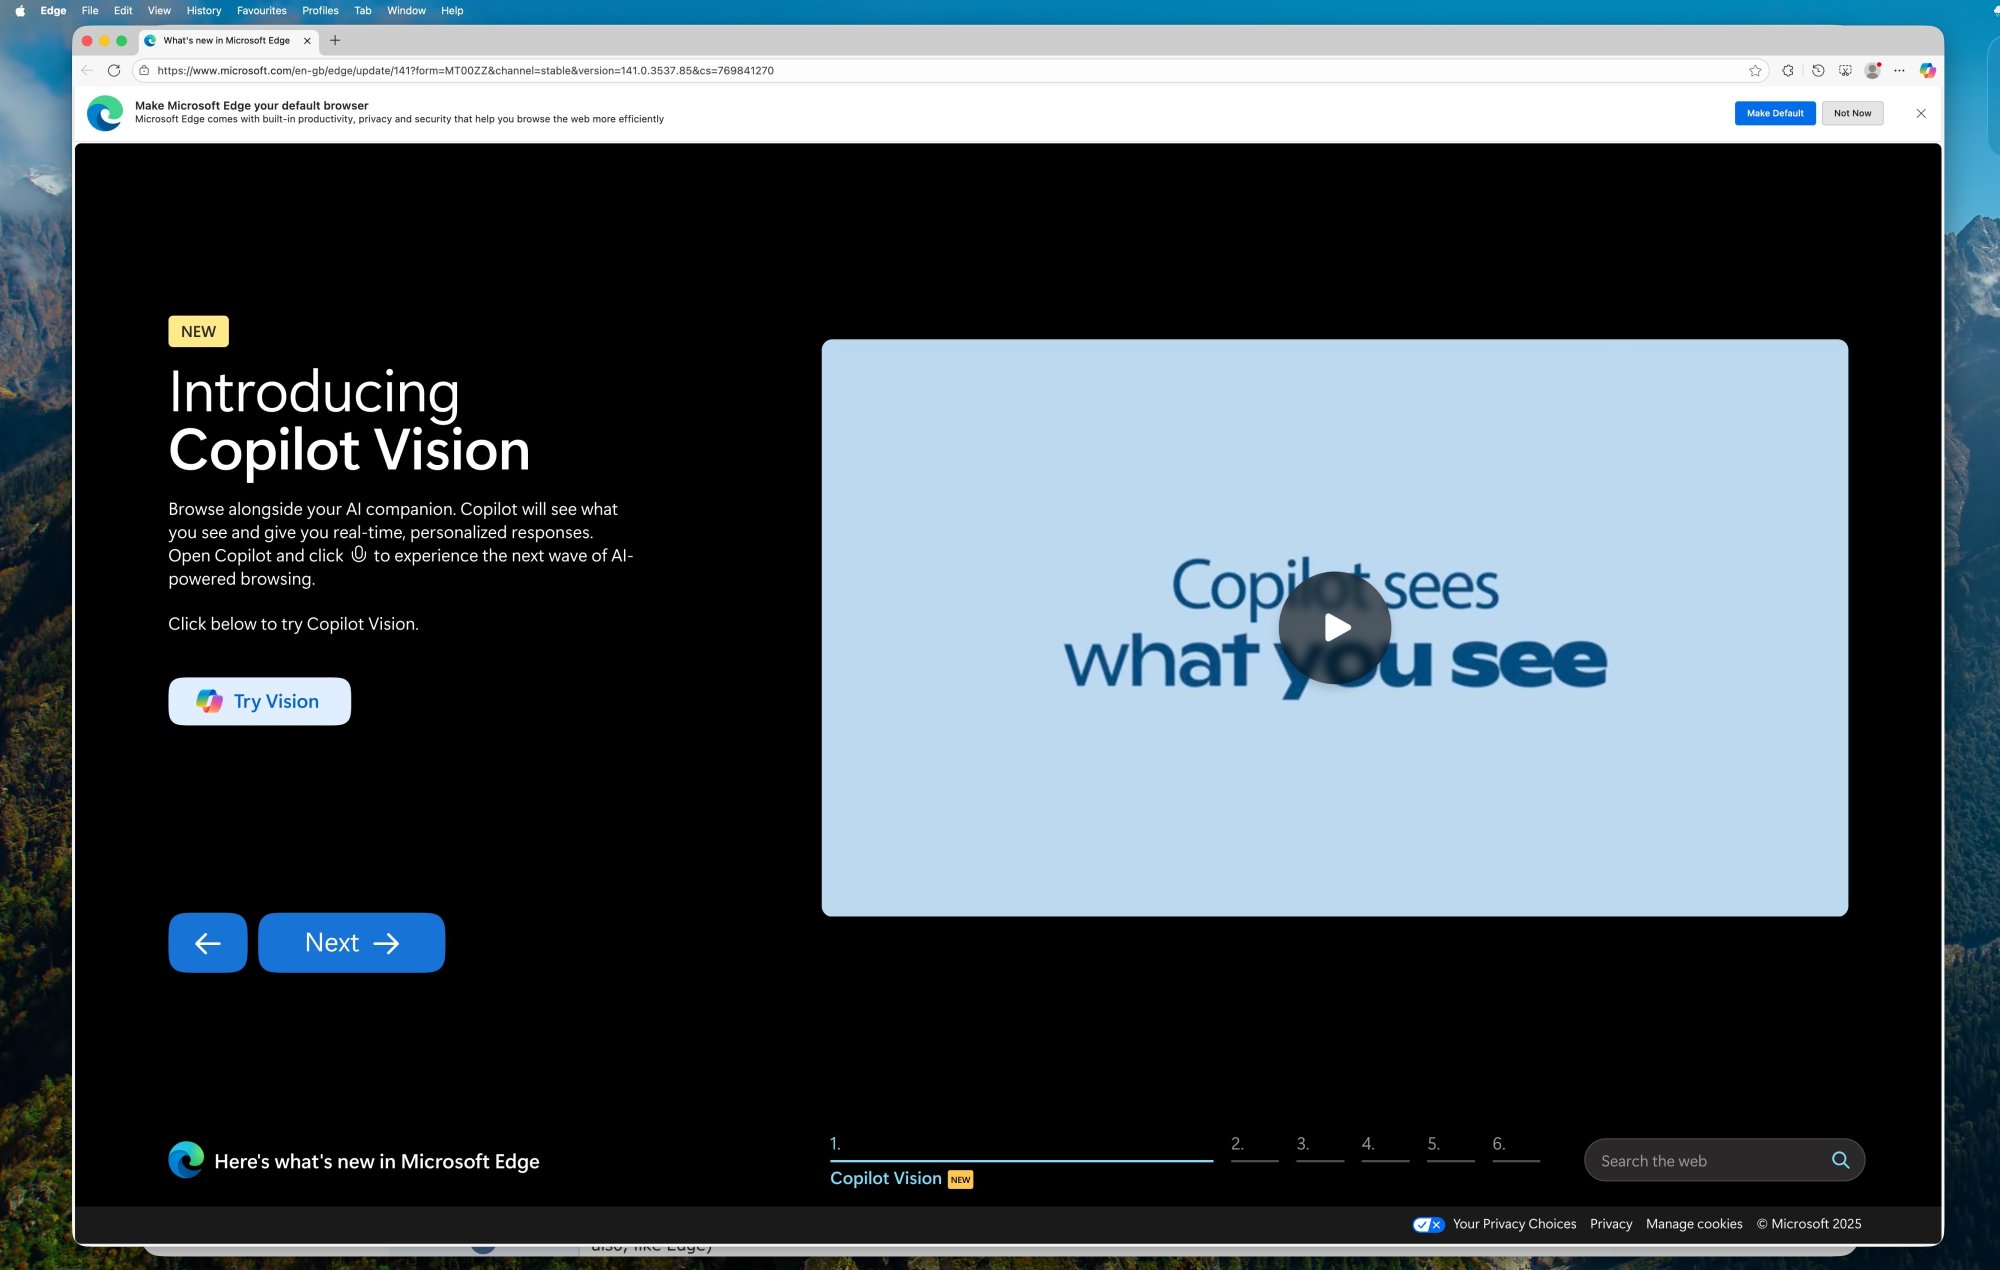This screenshot has width=2000, height=1270.
Task: Open the profile avatar in the toolbar
Action: tap(1872, 70)
